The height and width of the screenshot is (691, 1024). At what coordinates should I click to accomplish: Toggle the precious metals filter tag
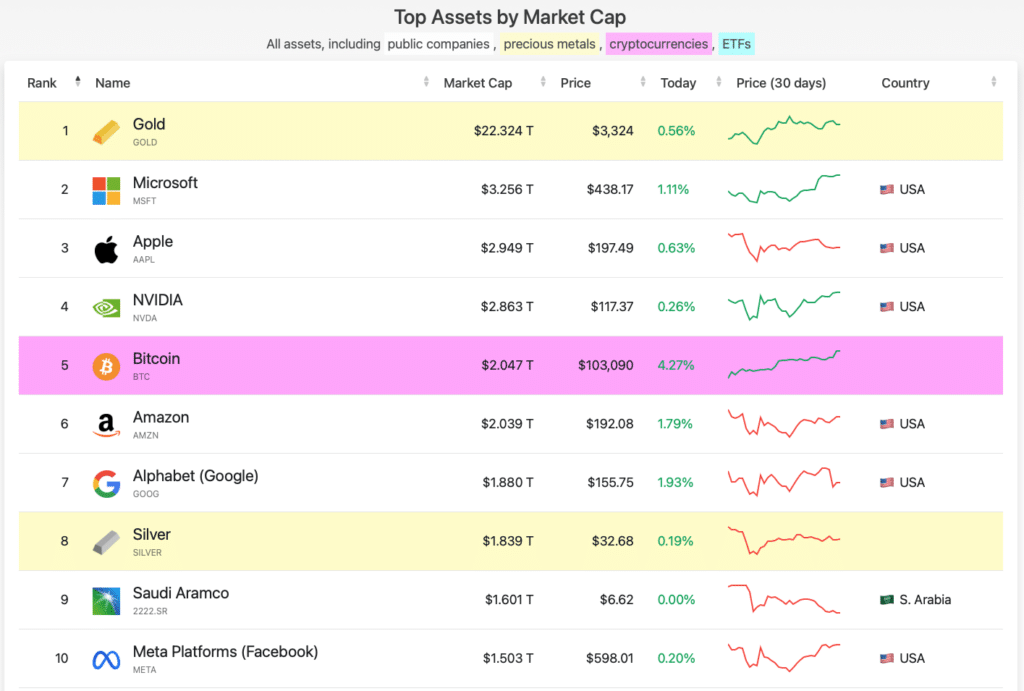point(549,44)
